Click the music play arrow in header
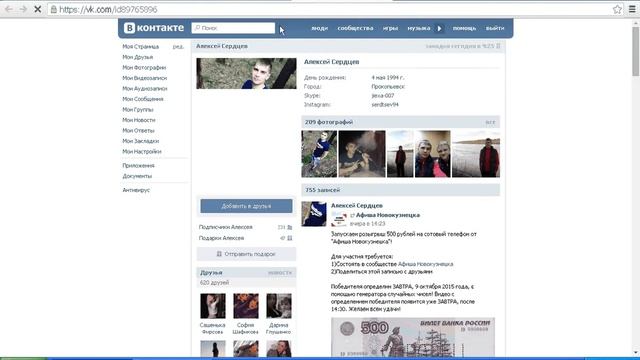 [x=440, y=28]
